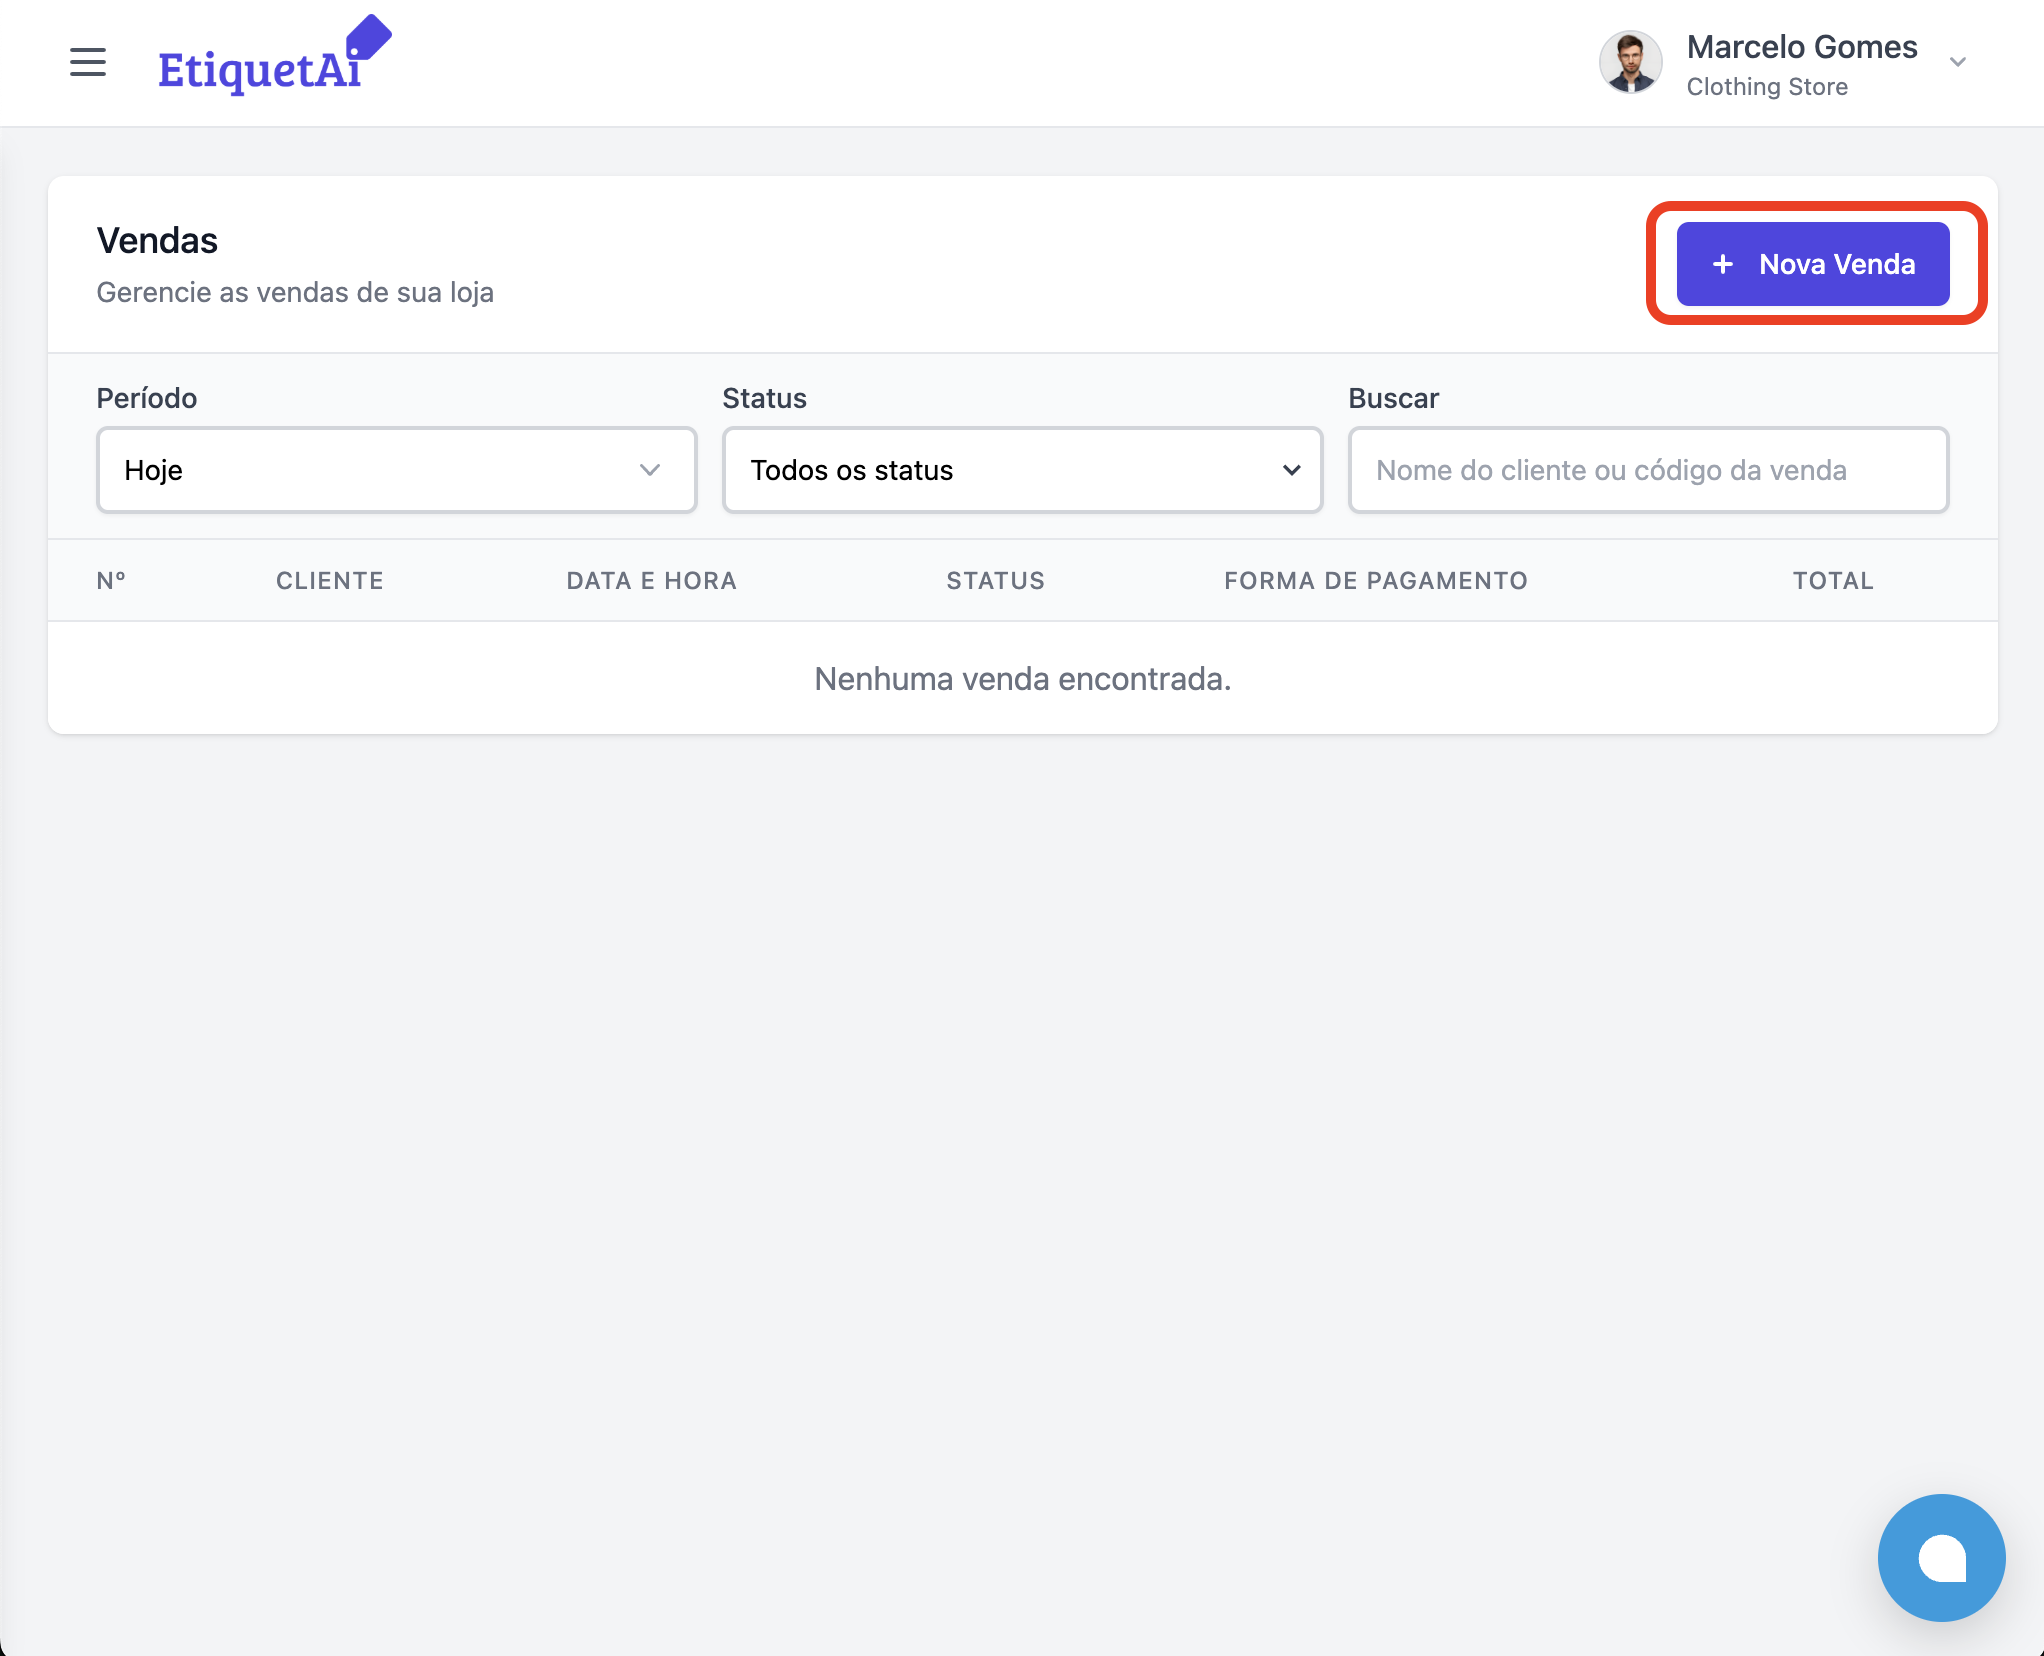The width and height of the screenshot is (2044, 1656).
Task: Click the CLIENTE column header
Action: click(330, 581)
